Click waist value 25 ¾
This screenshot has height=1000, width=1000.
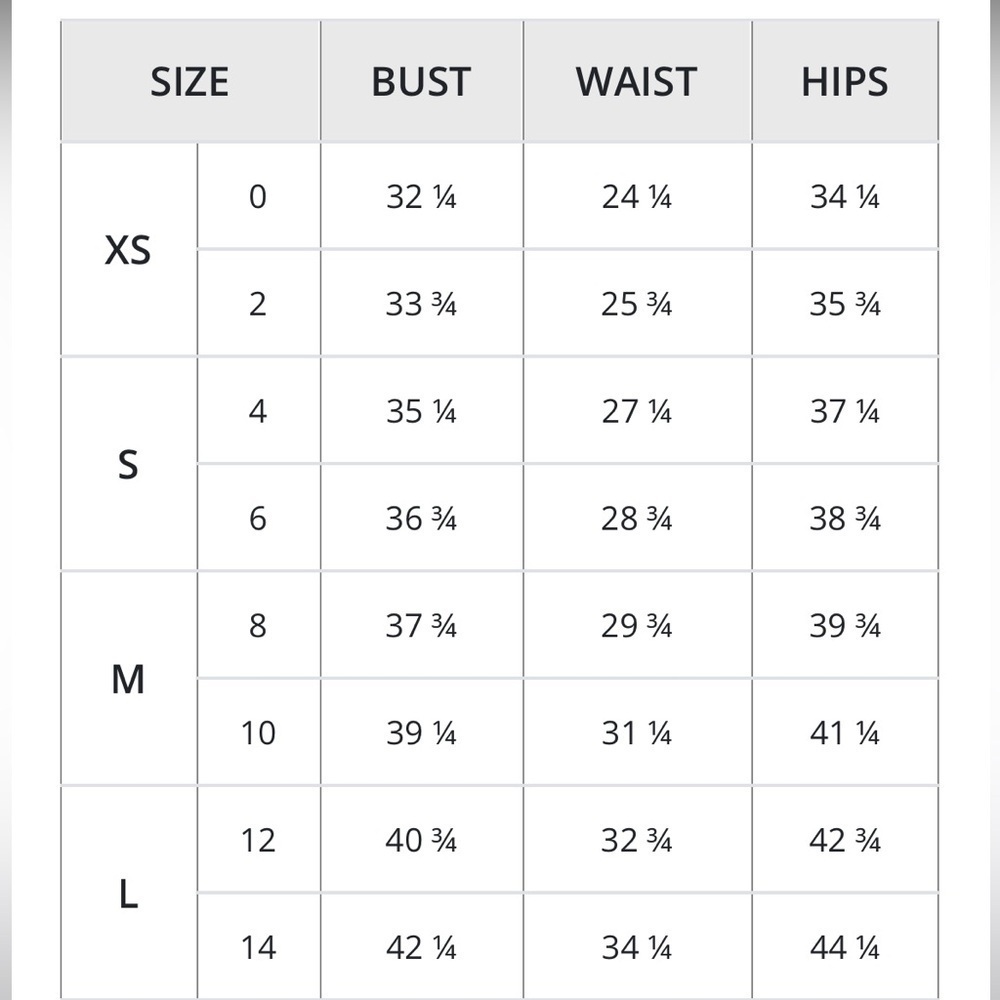(636, 304)
